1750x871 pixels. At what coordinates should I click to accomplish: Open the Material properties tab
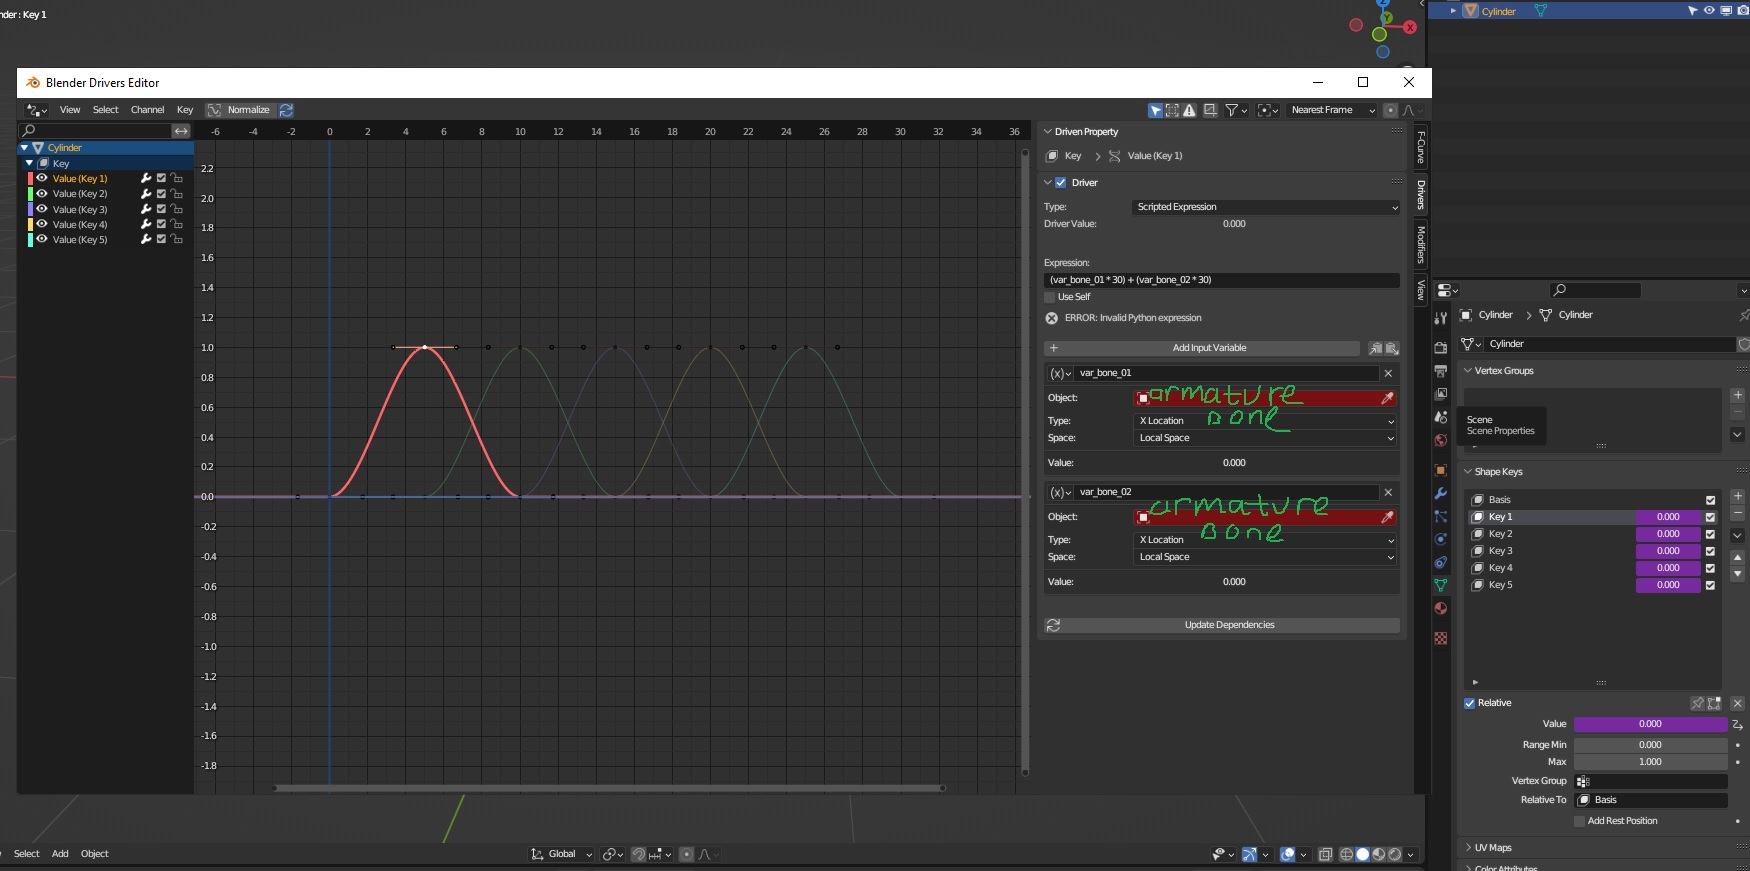[x=1441, y=608]
